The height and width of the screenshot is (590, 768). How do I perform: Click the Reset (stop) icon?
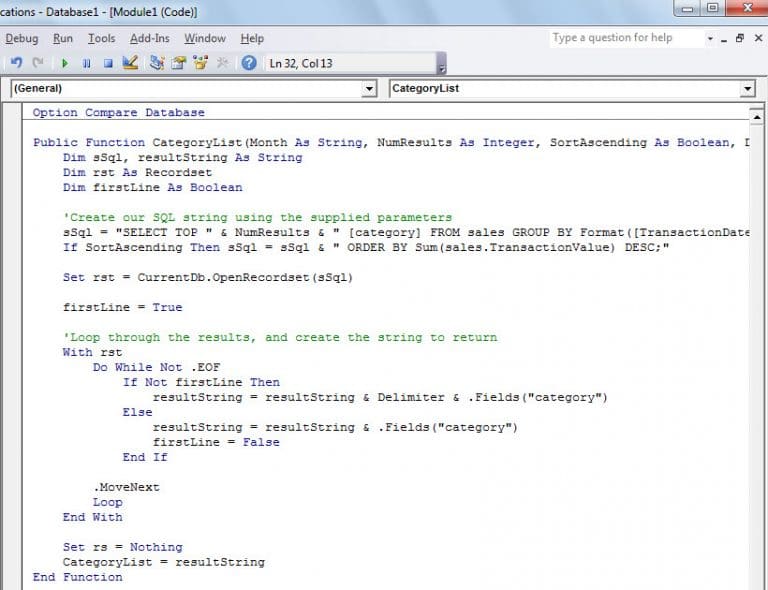click(x=107, y=63)
